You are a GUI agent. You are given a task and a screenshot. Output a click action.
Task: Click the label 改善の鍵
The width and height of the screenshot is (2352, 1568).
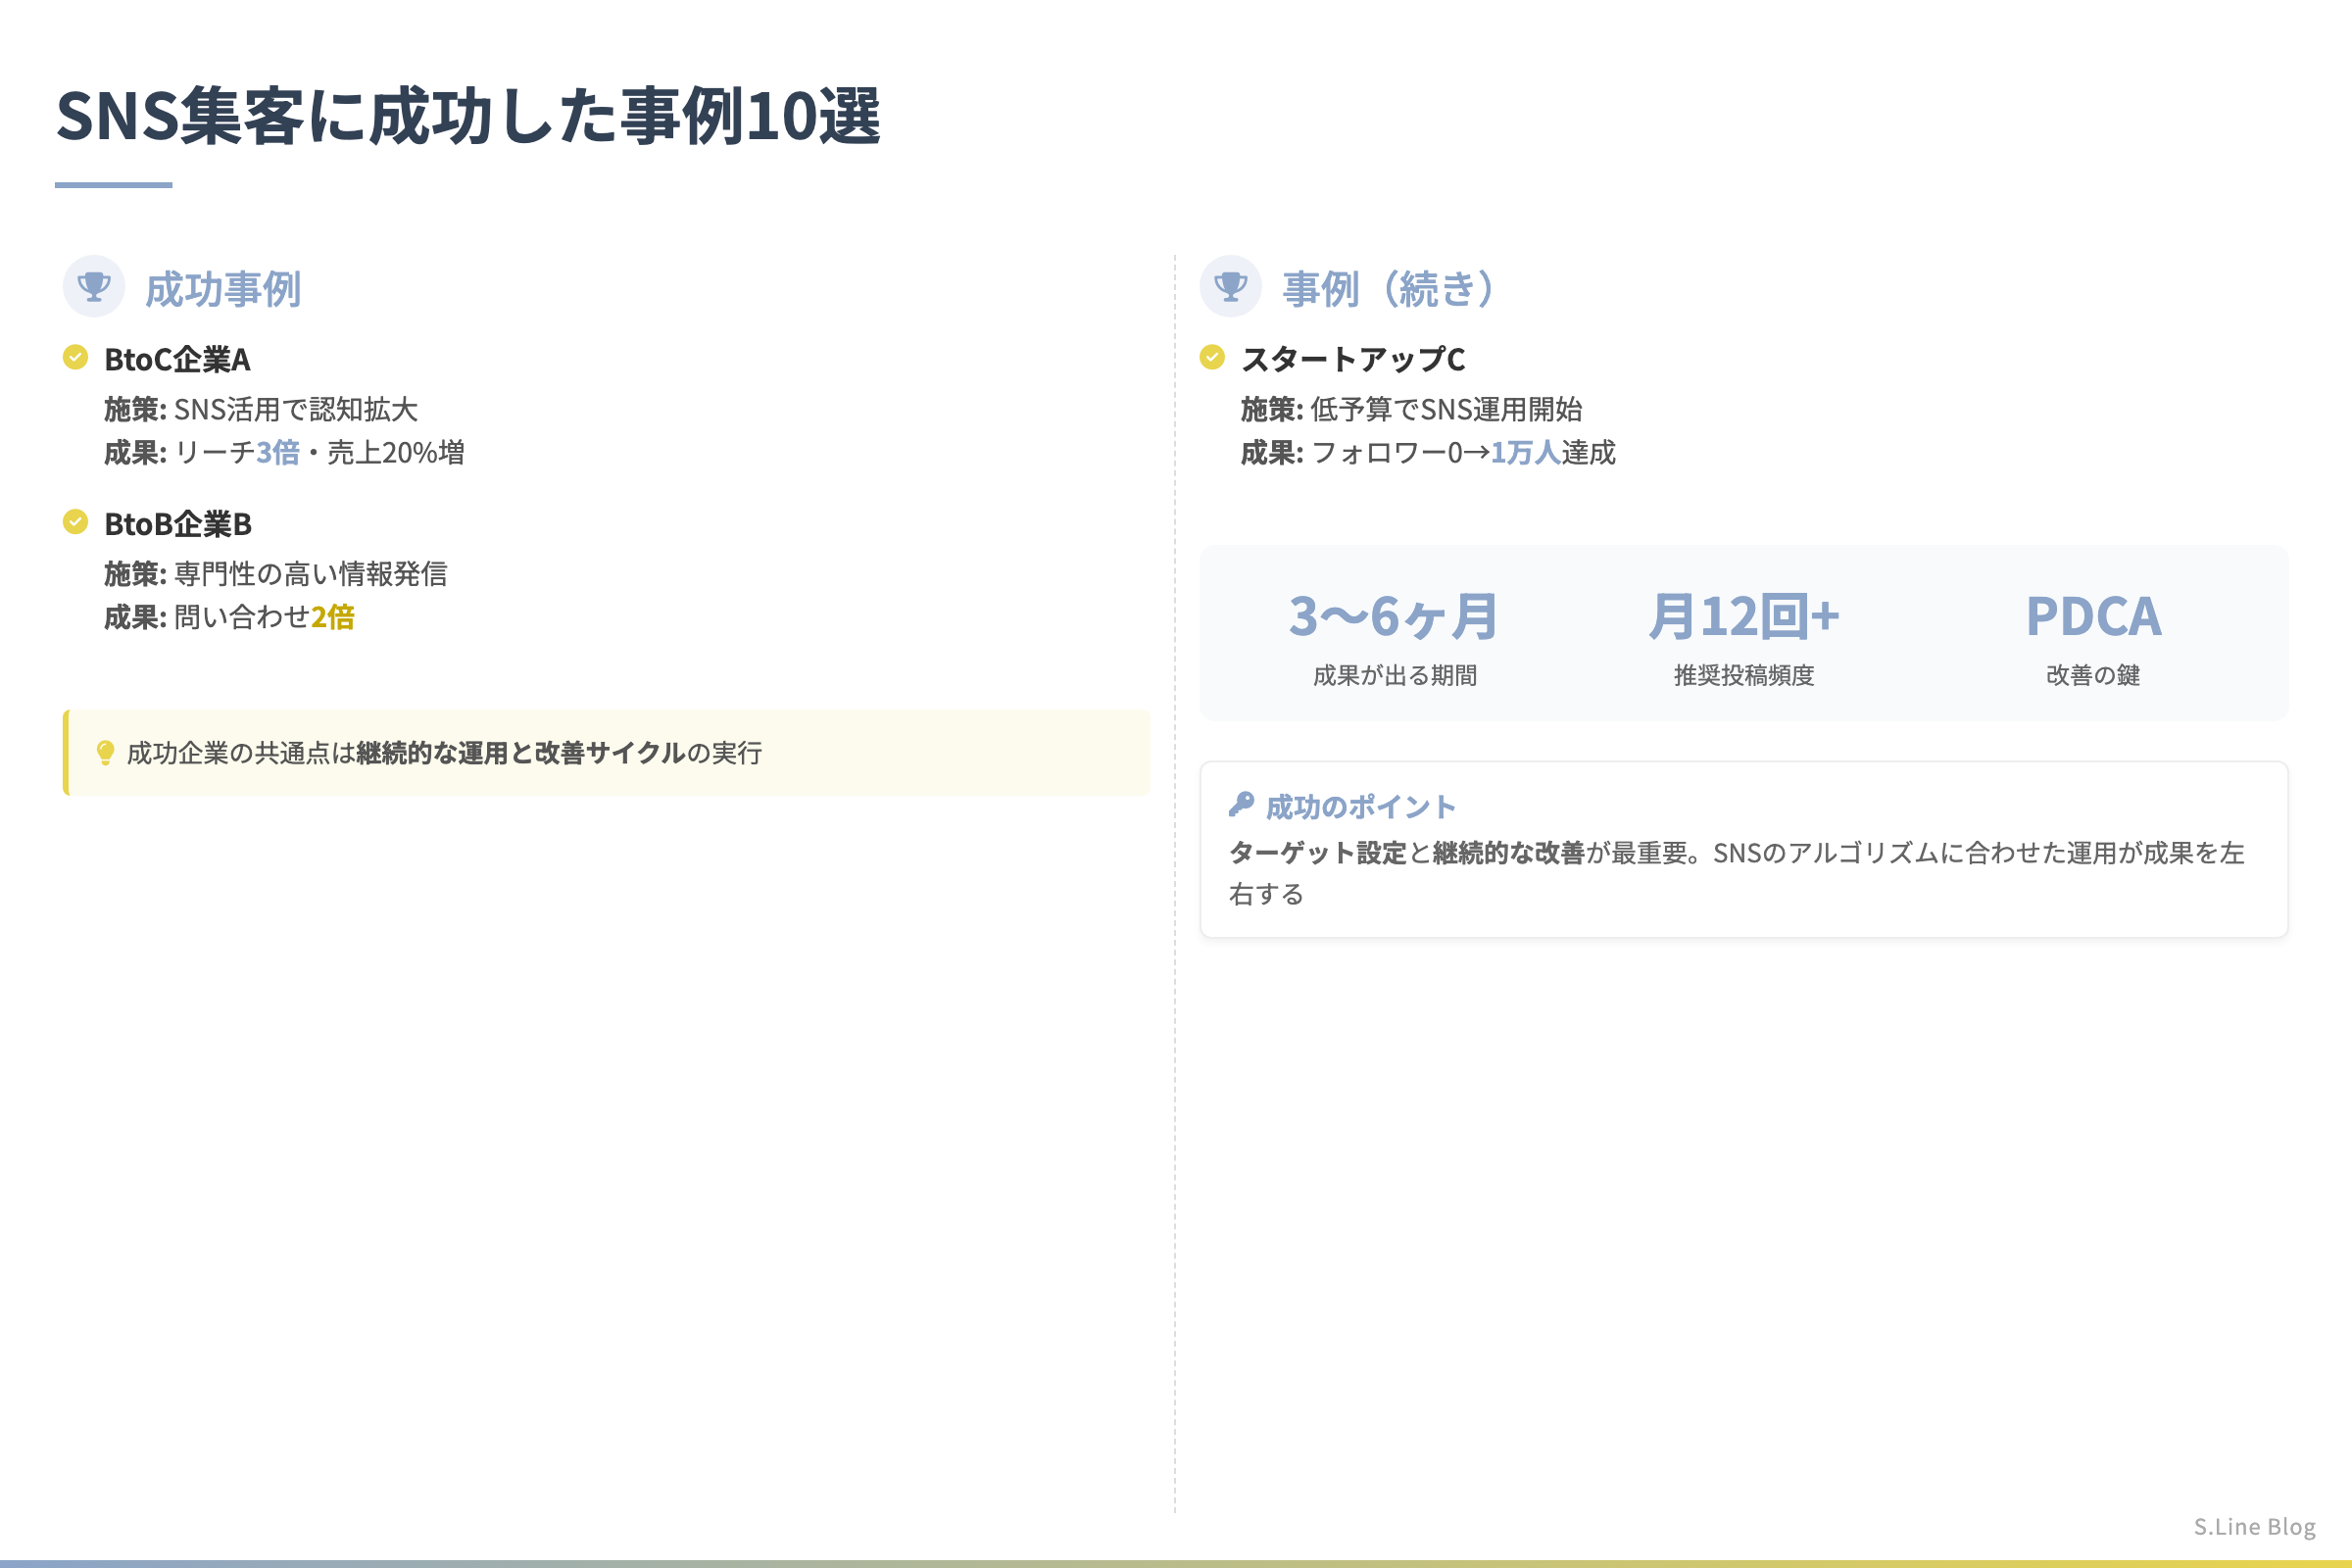coord(2093,675)
